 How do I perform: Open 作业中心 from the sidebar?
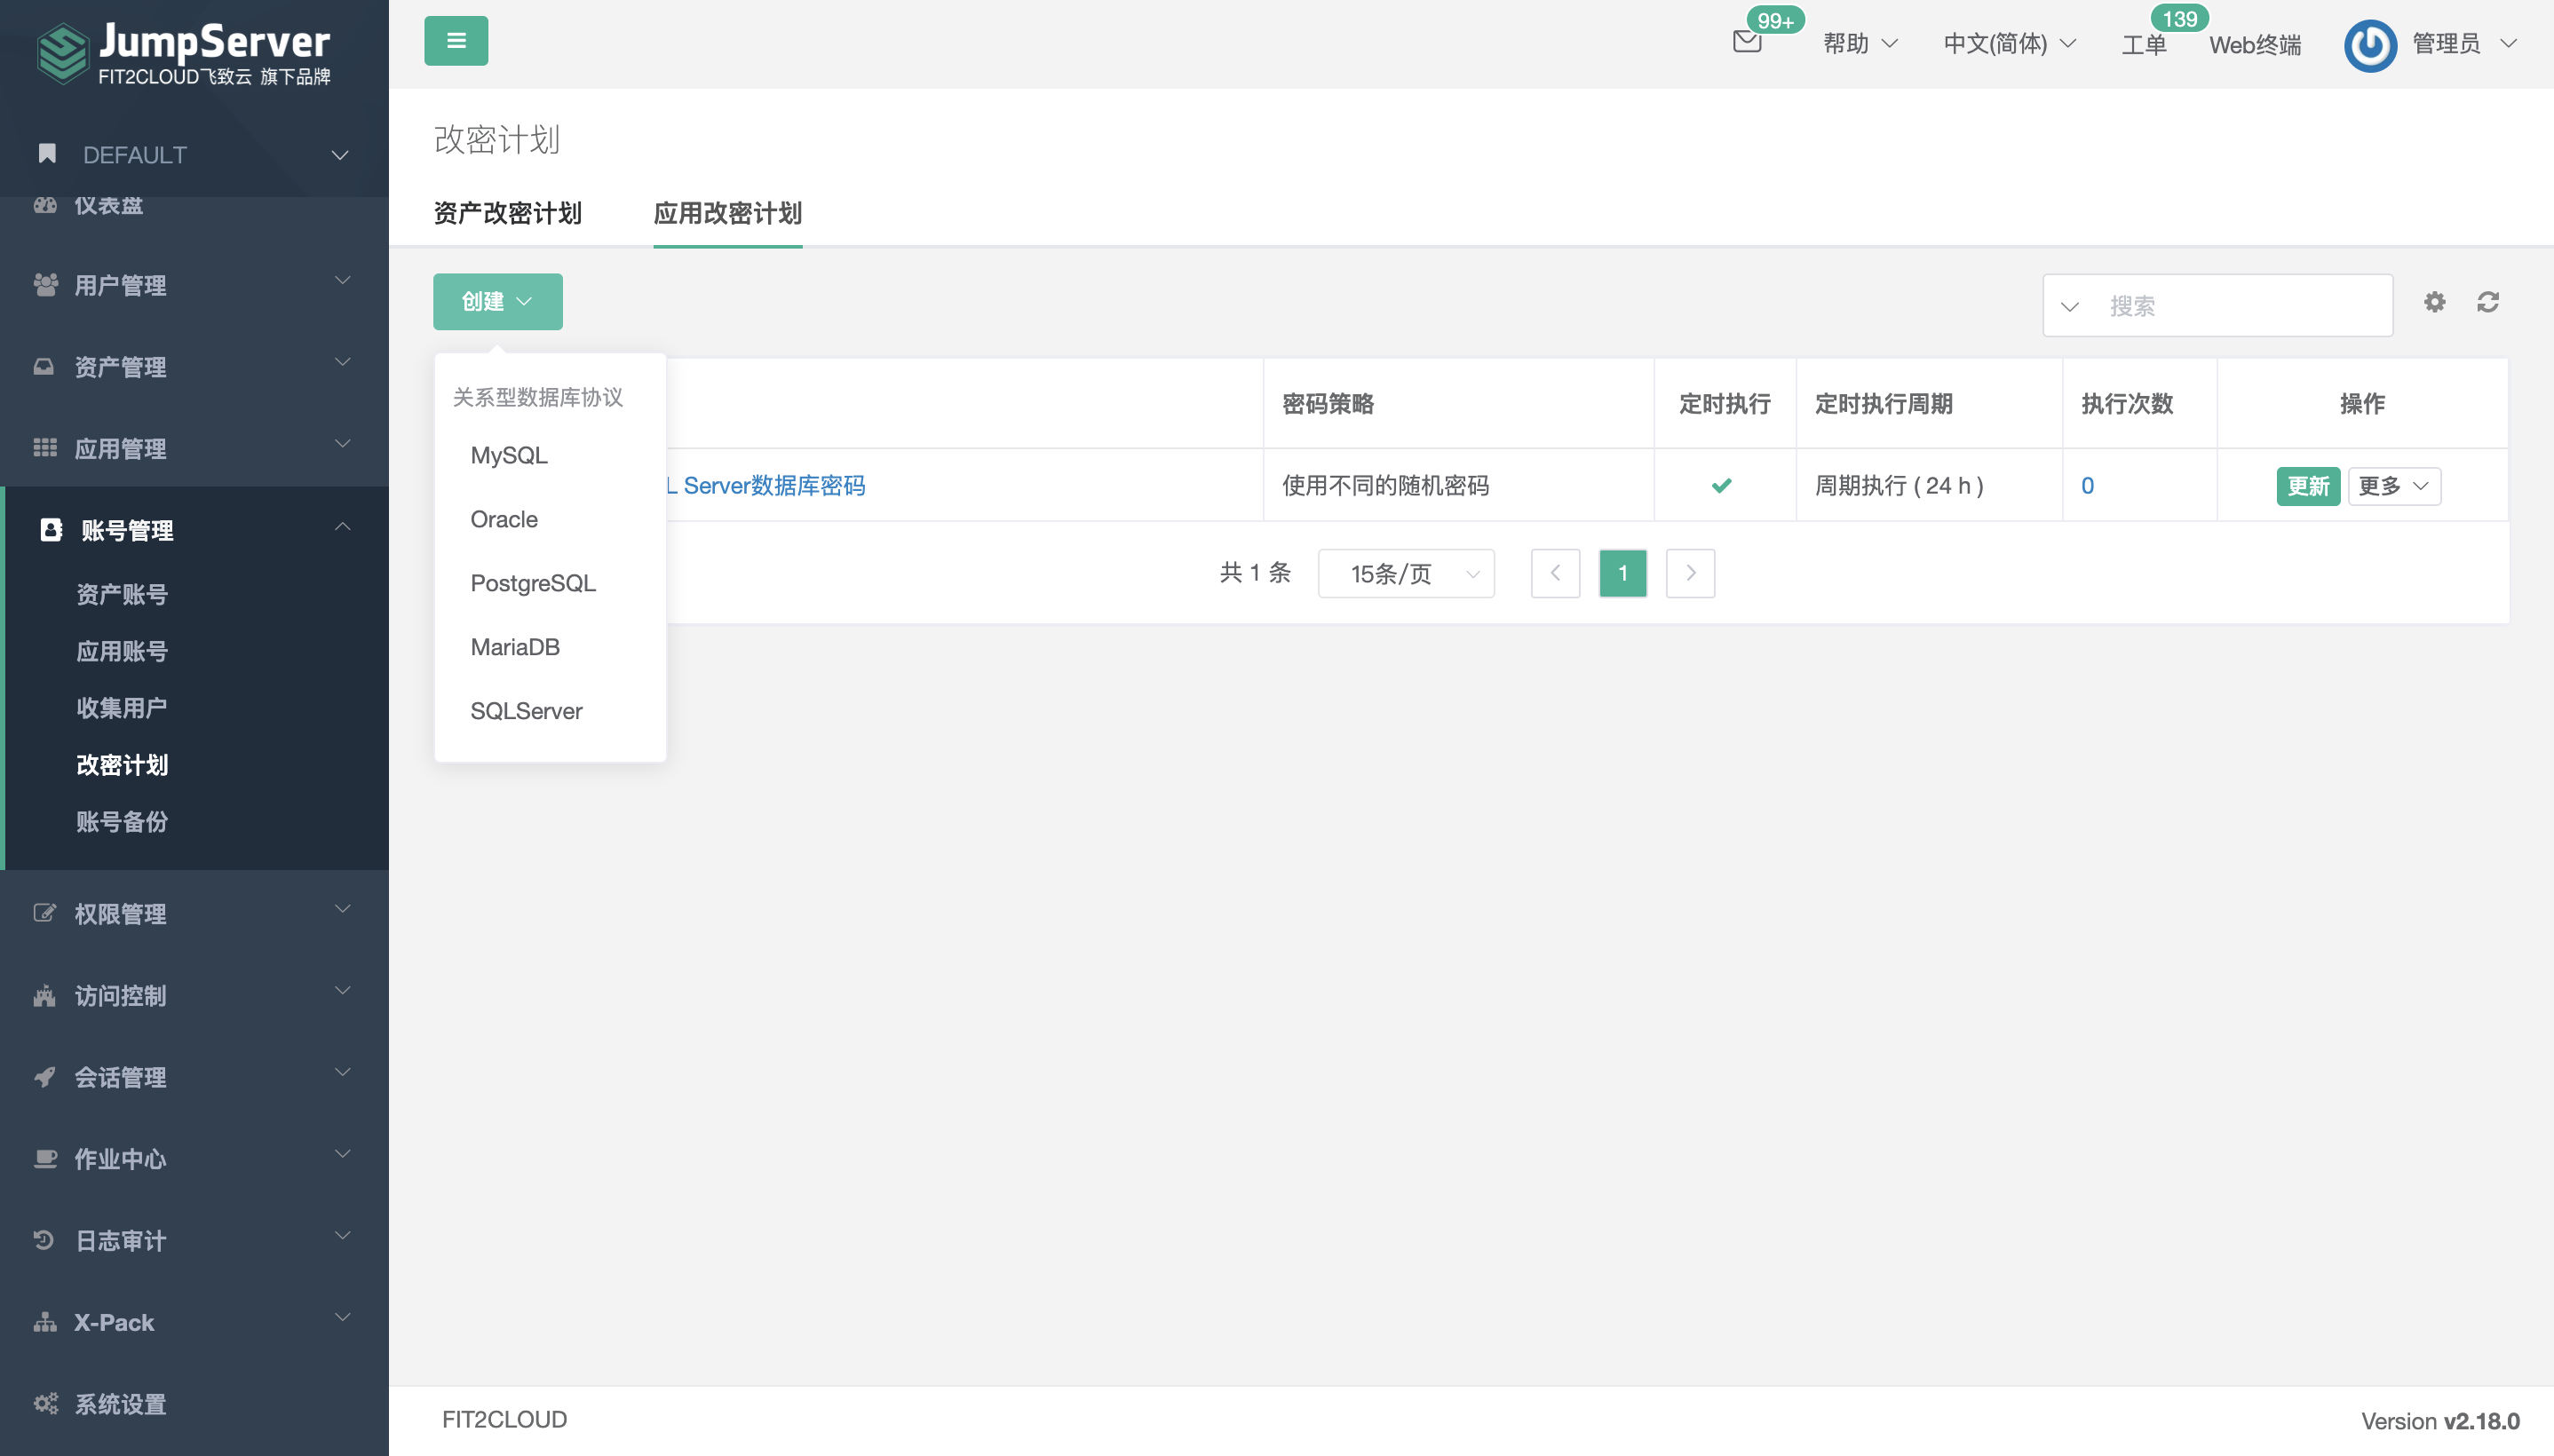tap(121, 1159)
